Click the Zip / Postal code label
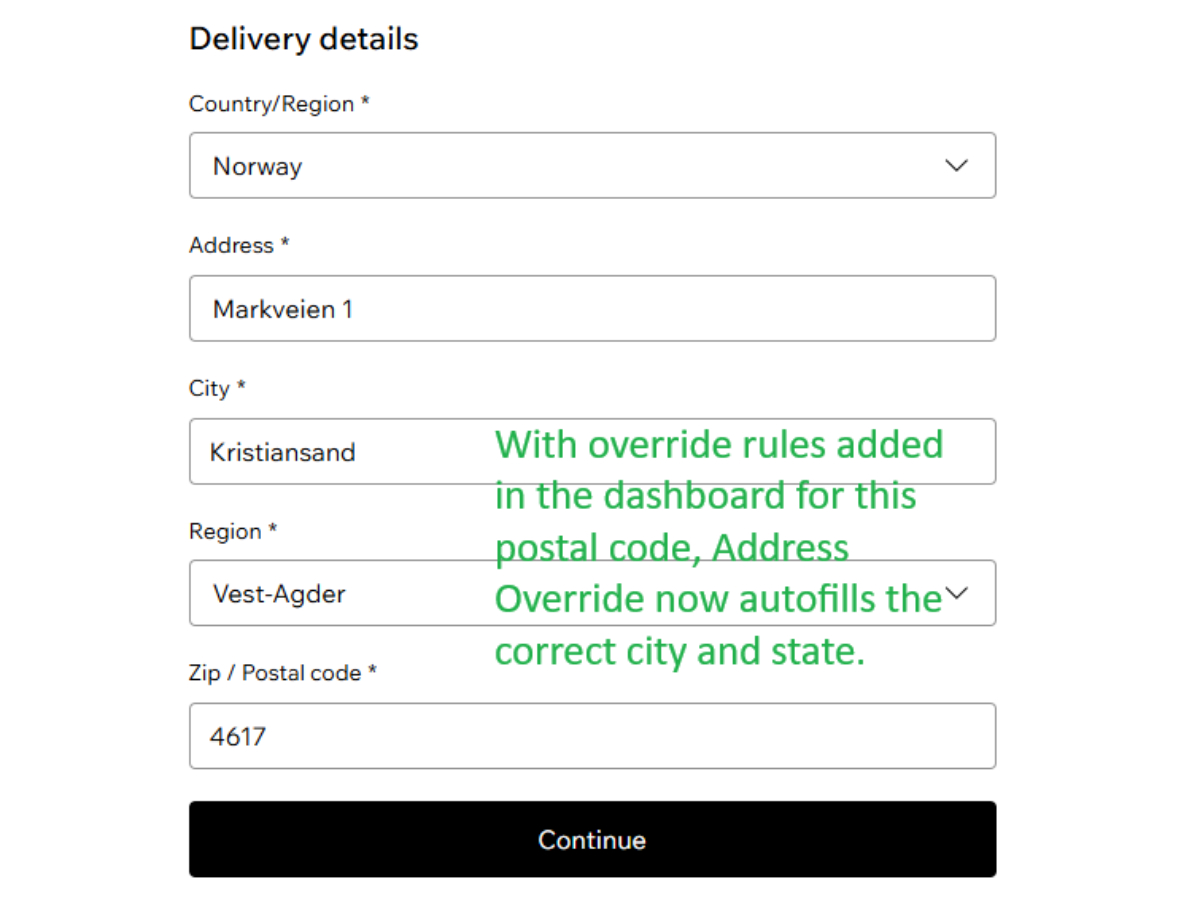This screenshot has width=1200, height=900. tap(274, 673)
